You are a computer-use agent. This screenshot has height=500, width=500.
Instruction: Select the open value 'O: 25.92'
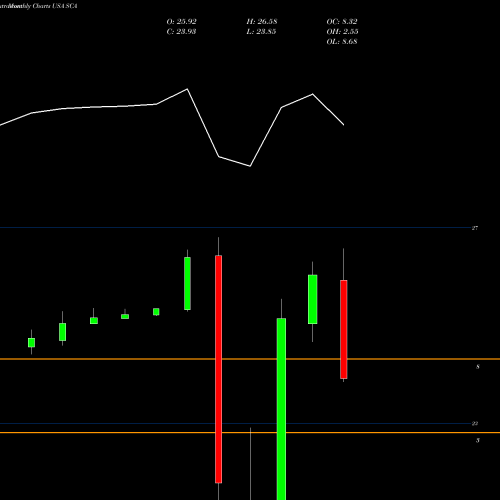tap(181, 22)
